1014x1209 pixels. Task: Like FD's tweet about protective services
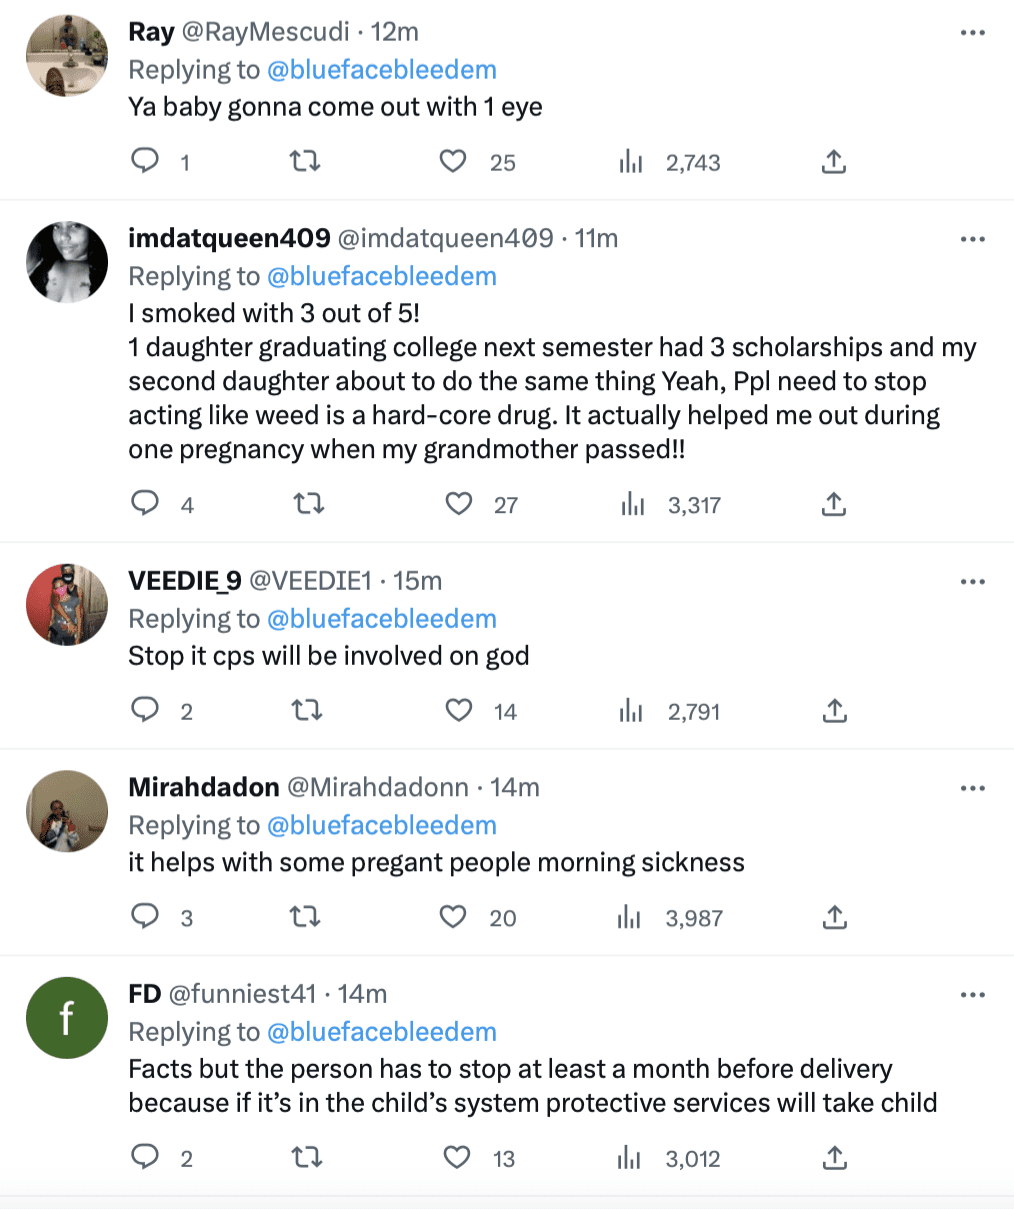coord(457,1158)
